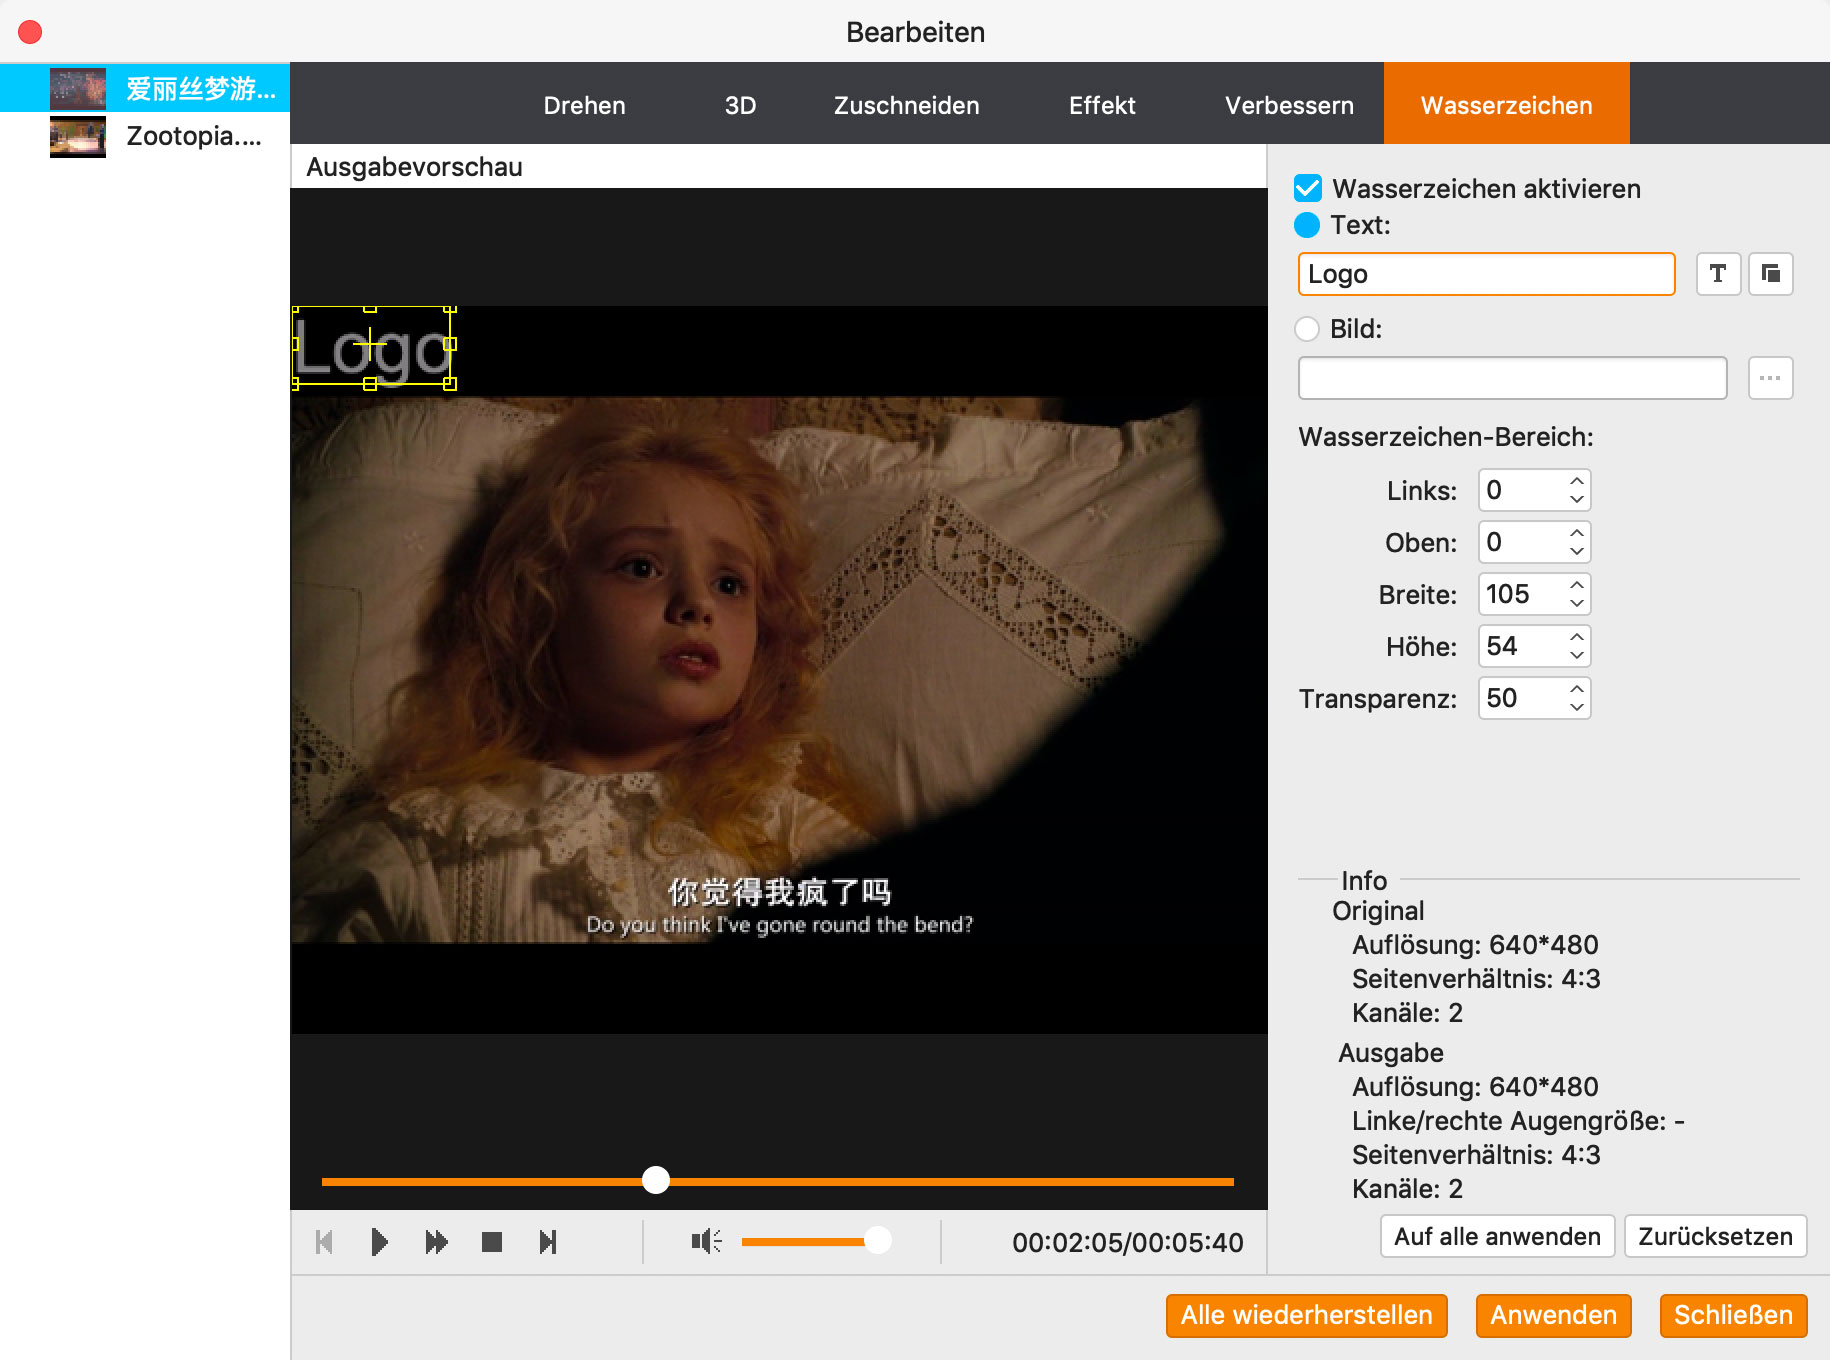Skip to next frame button

tap(548, 1242)
